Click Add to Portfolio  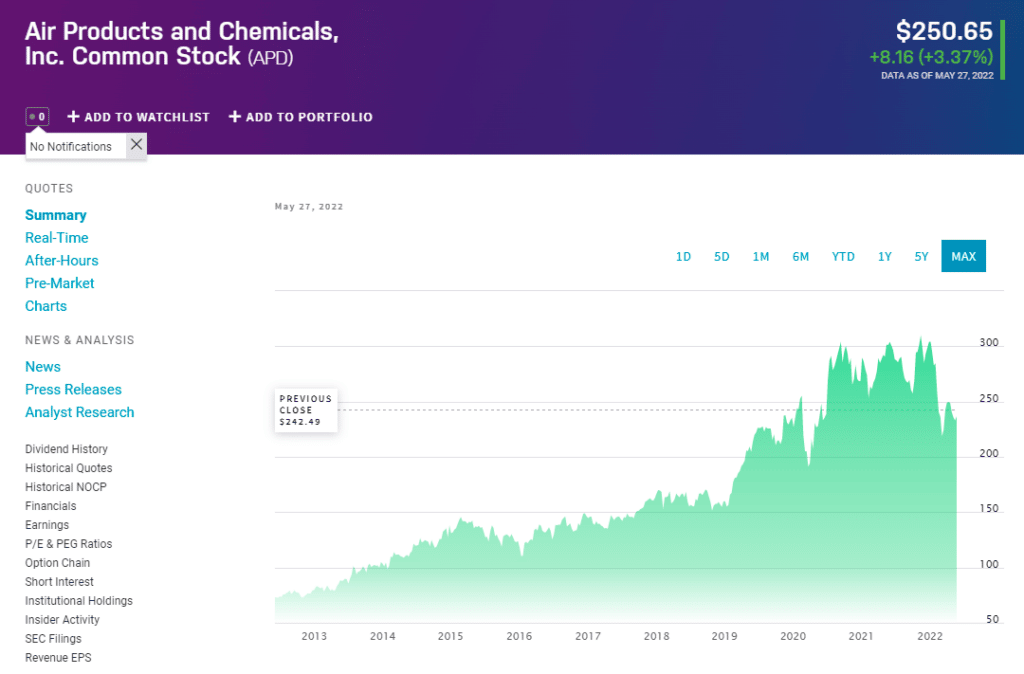(x=300, y=117)
